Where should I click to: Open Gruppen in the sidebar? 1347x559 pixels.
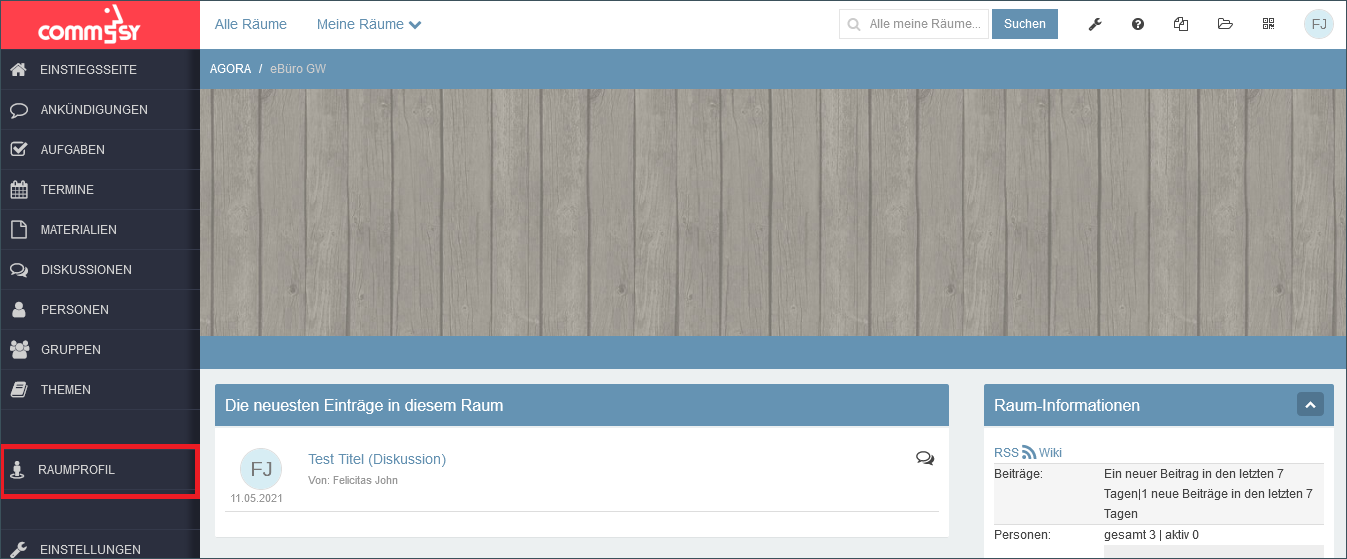tap(100, 350)
